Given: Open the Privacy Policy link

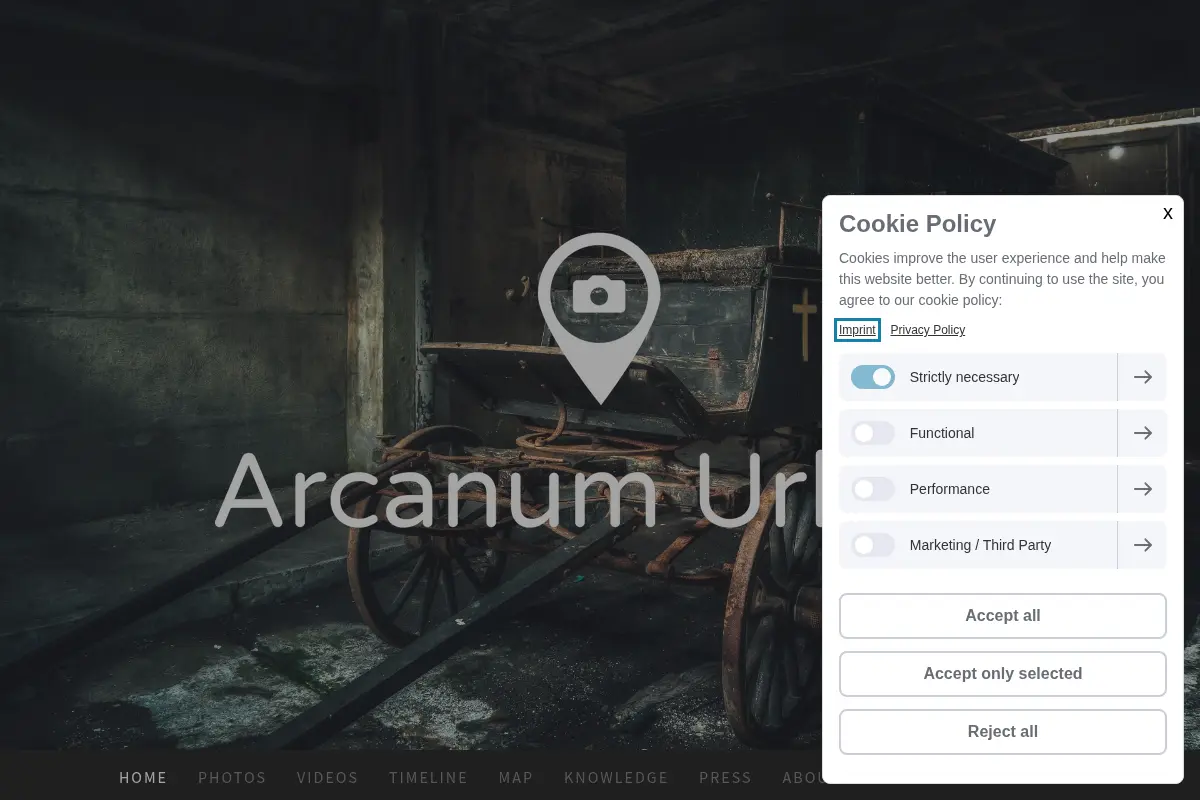Looking at the screenshot, I should click(928, 330).
